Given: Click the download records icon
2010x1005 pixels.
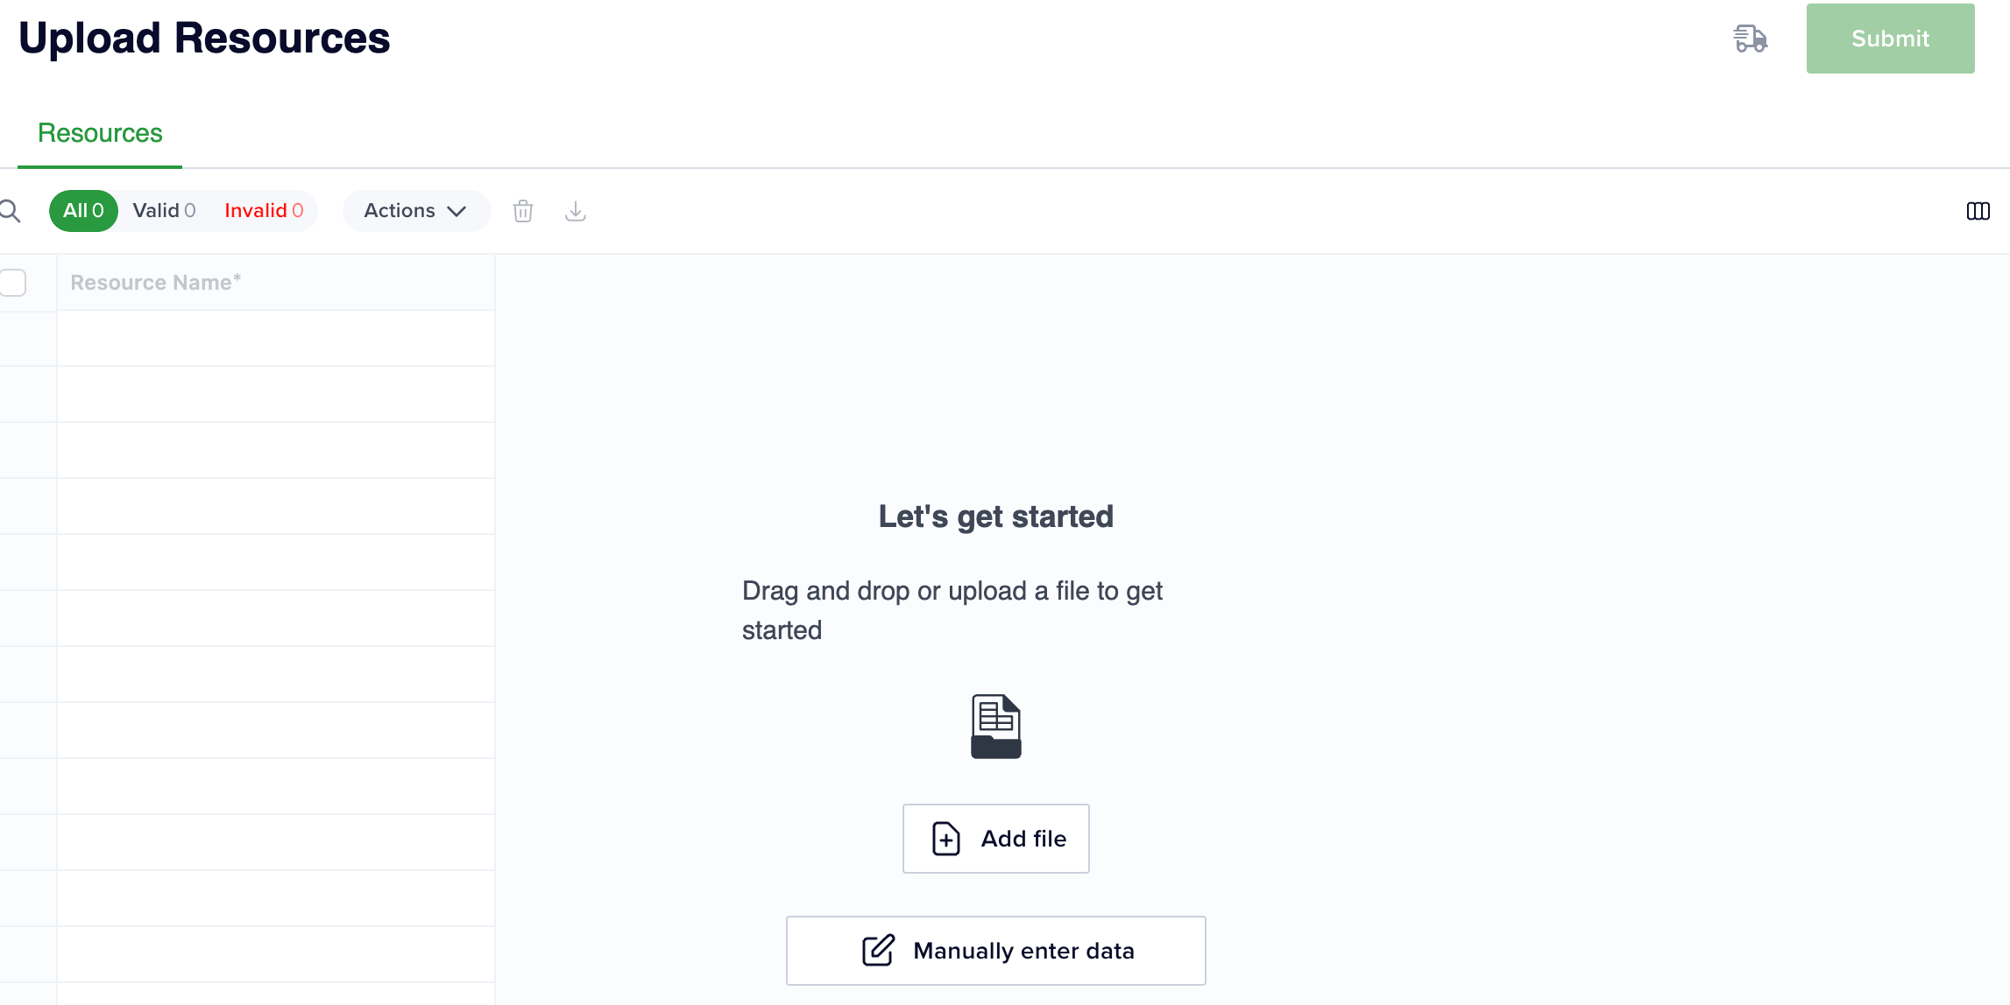Looking at the screenshot, I should [575, 211].
